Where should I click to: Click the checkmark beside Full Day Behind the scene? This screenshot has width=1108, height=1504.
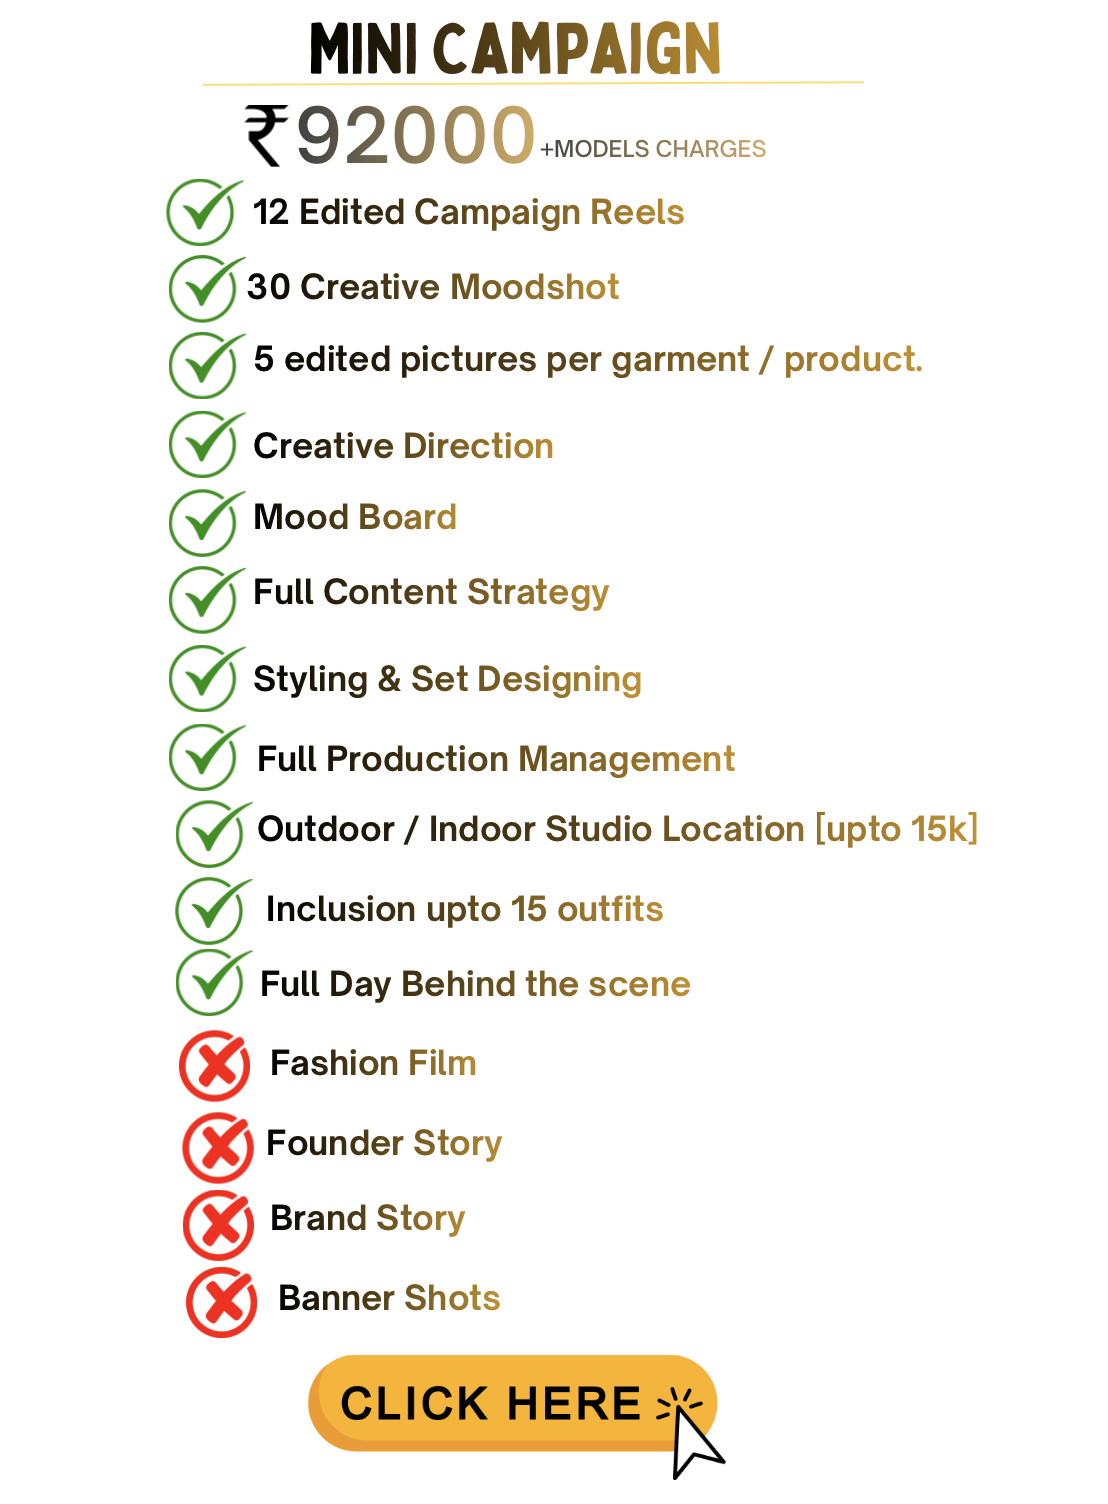point(212,982)
